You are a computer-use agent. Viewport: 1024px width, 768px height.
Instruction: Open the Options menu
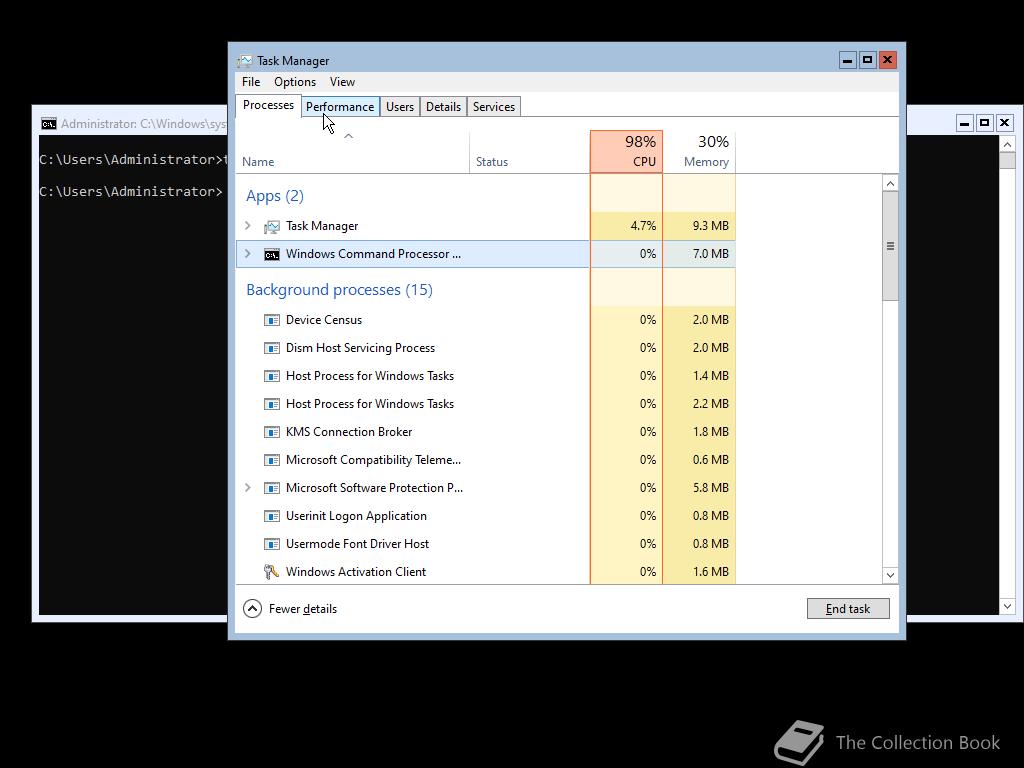click(295, 82)
